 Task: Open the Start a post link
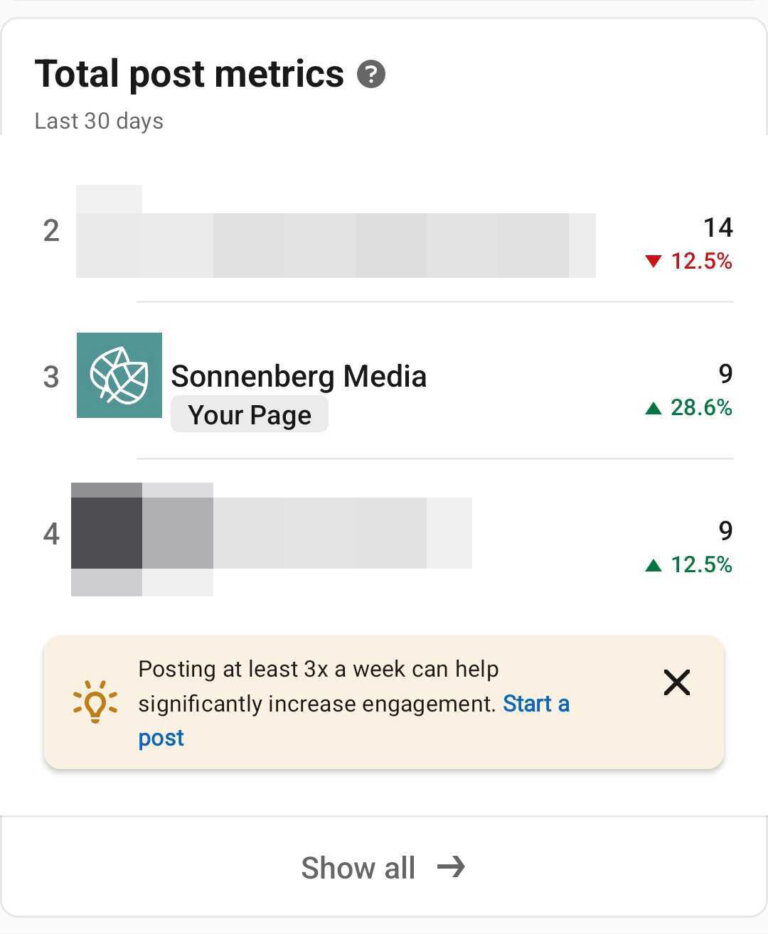pyautogui.click(x=537, y=704)
